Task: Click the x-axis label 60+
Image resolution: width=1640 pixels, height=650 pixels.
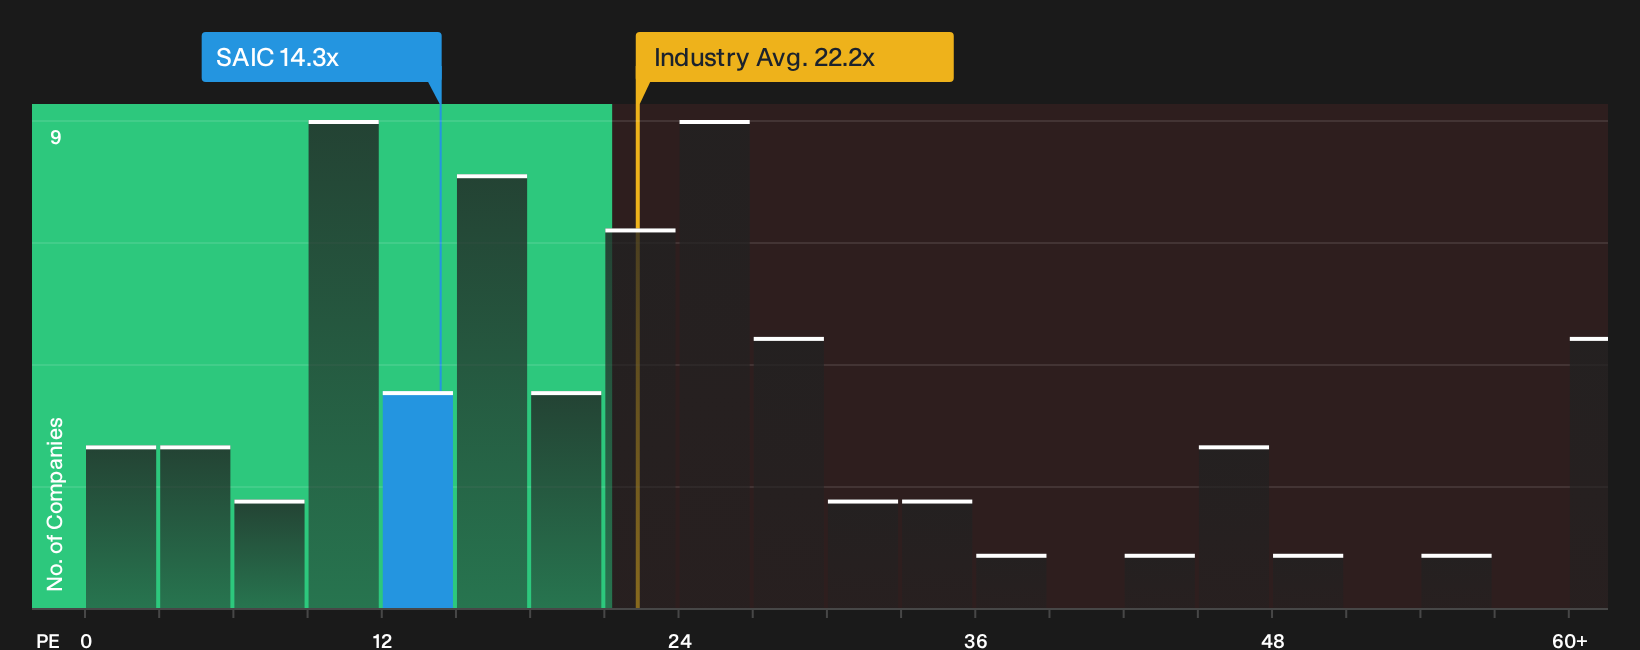Action: pyautogui.click(x=1570, y=641)
